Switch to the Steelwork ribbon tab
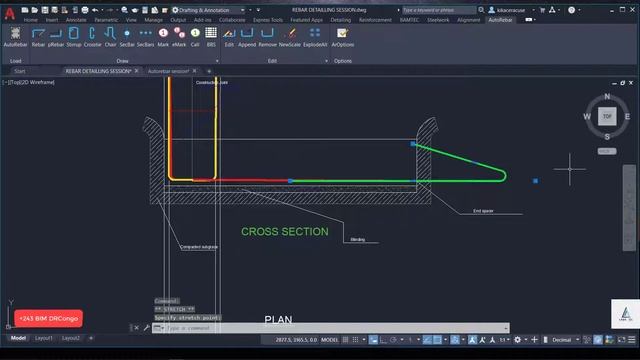The image size is (640, 360). click(438, 20)
